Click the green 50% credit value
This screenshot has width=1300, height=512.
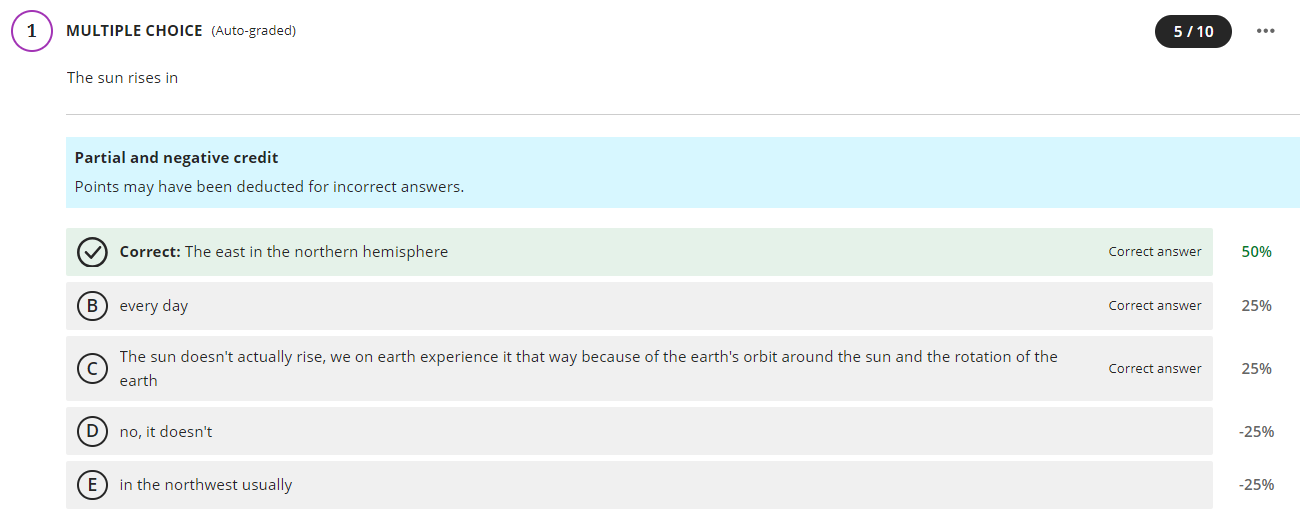[1256, 252]
